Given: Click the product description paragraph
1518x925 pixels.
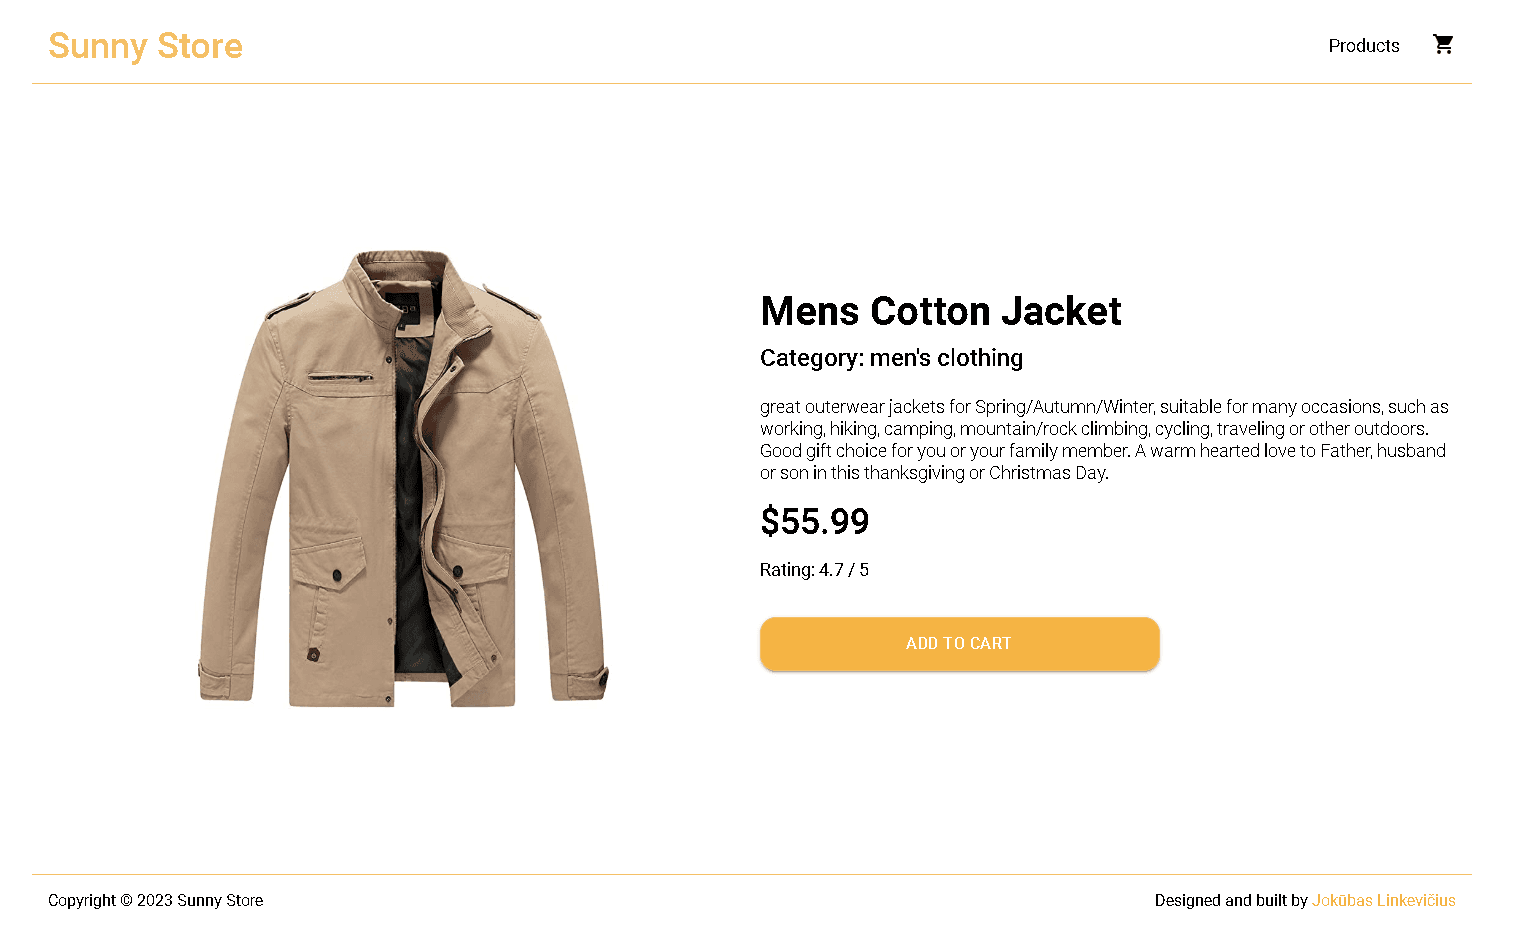Looking at the screenshot, I should pyautogui.click(x=1103, y=440).
